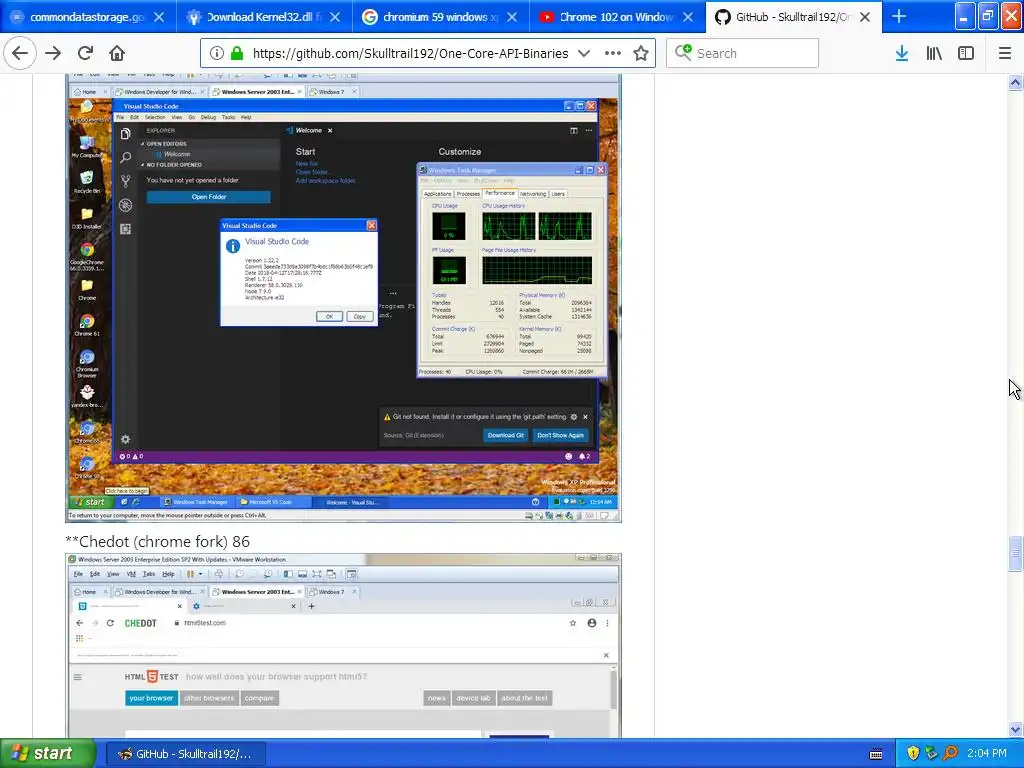1024x768 pixels.
Task: Click the network tray icon
Action: pos(931,754)
